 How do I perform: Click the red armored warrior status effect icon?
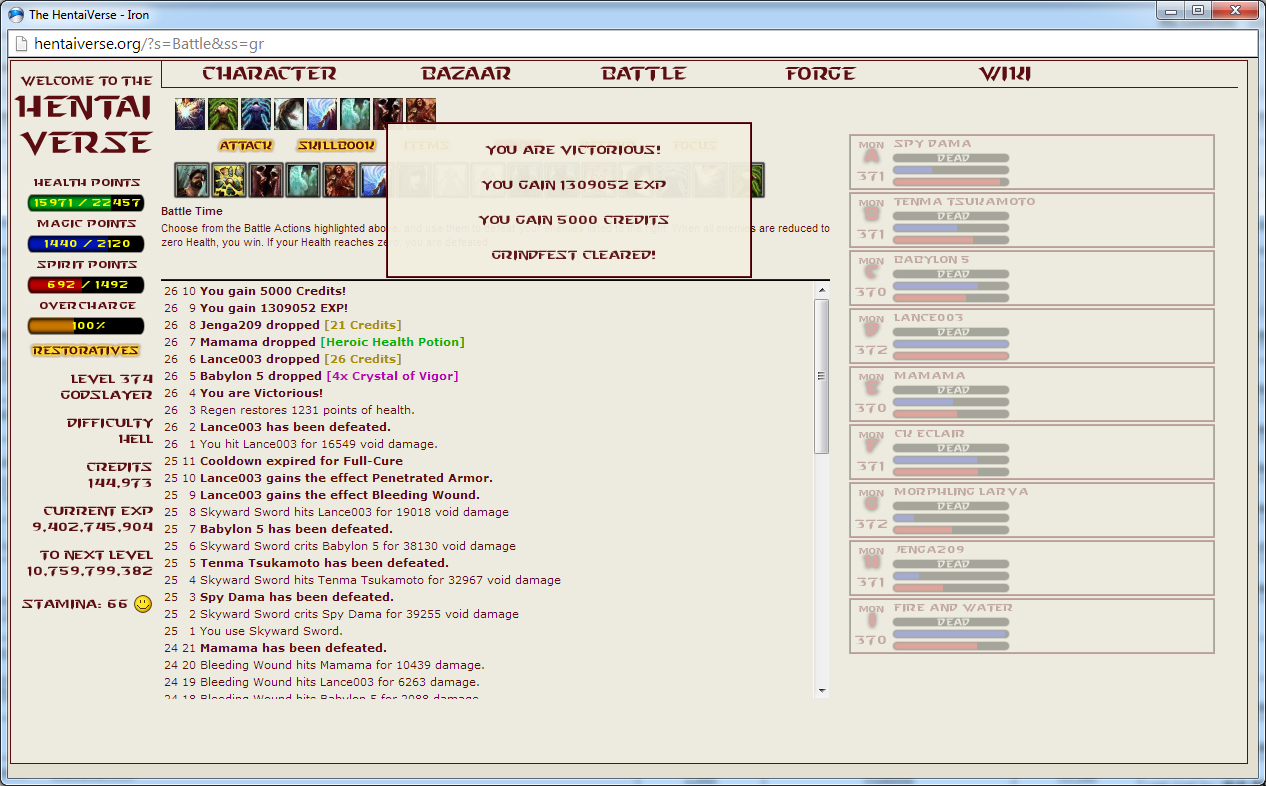coord(421,113)
